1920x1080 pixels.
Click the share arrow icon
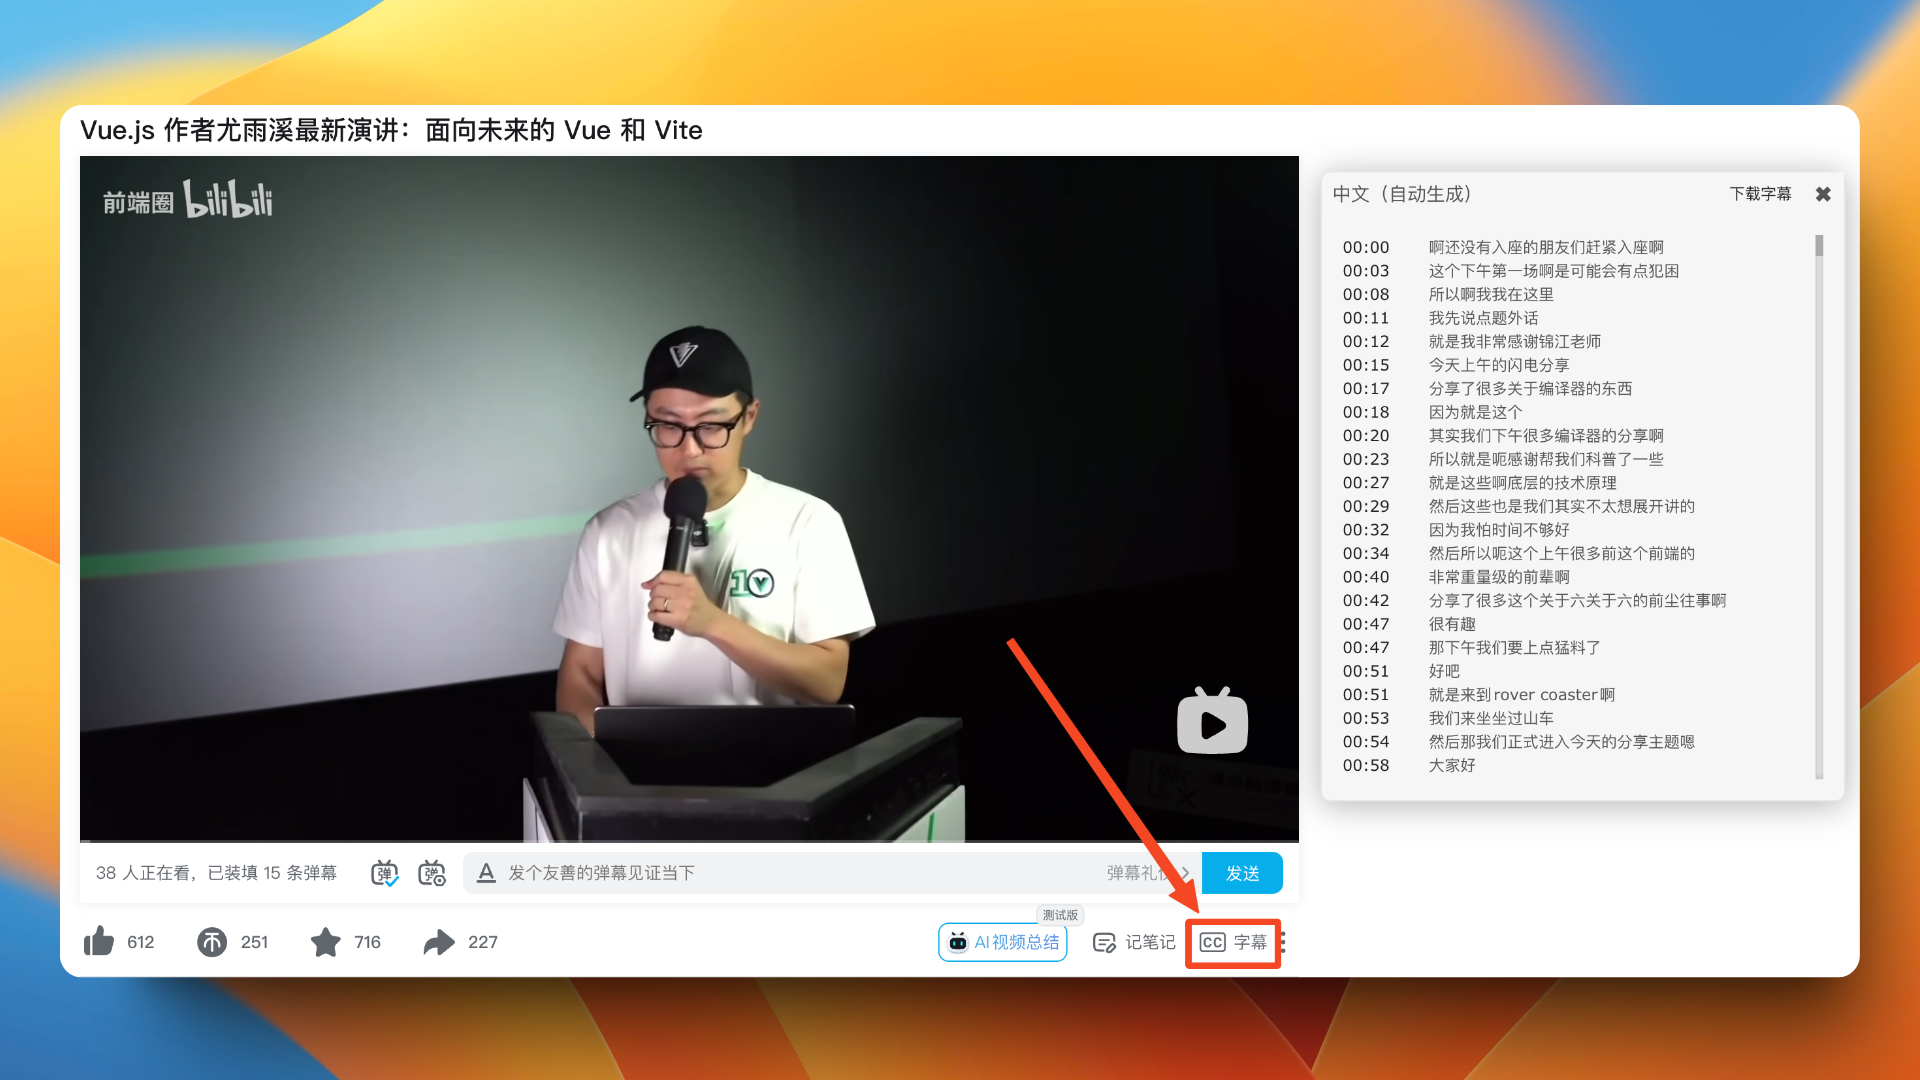[439, 942]
